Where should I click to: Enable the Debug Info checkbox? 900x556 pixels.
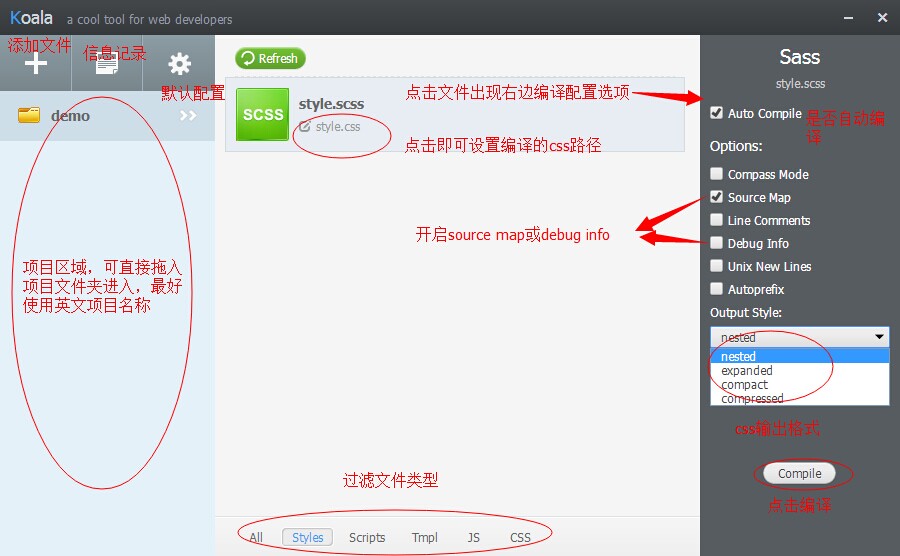tap(716, 242)
